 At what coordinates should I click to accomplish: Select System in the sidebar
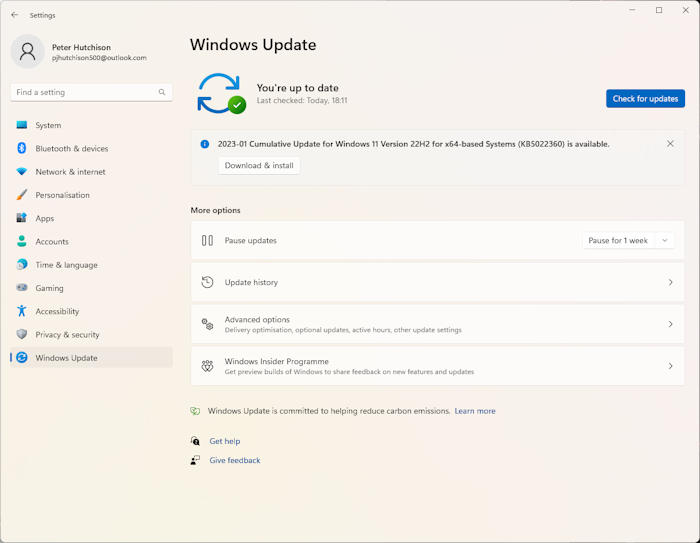pos(92,125)
